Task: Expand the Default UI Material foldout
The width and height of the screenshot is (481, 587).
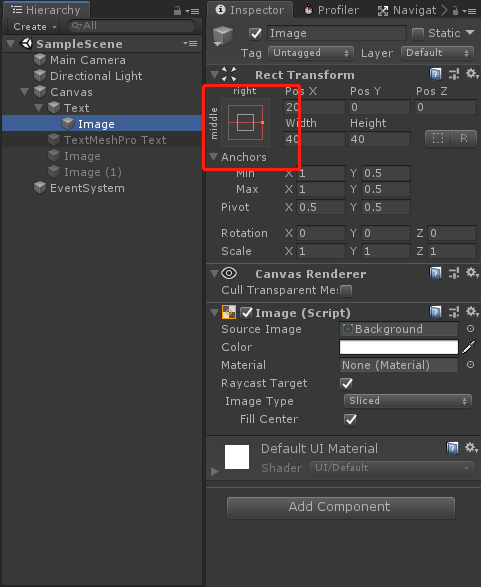Action: [x=214, y=471]
